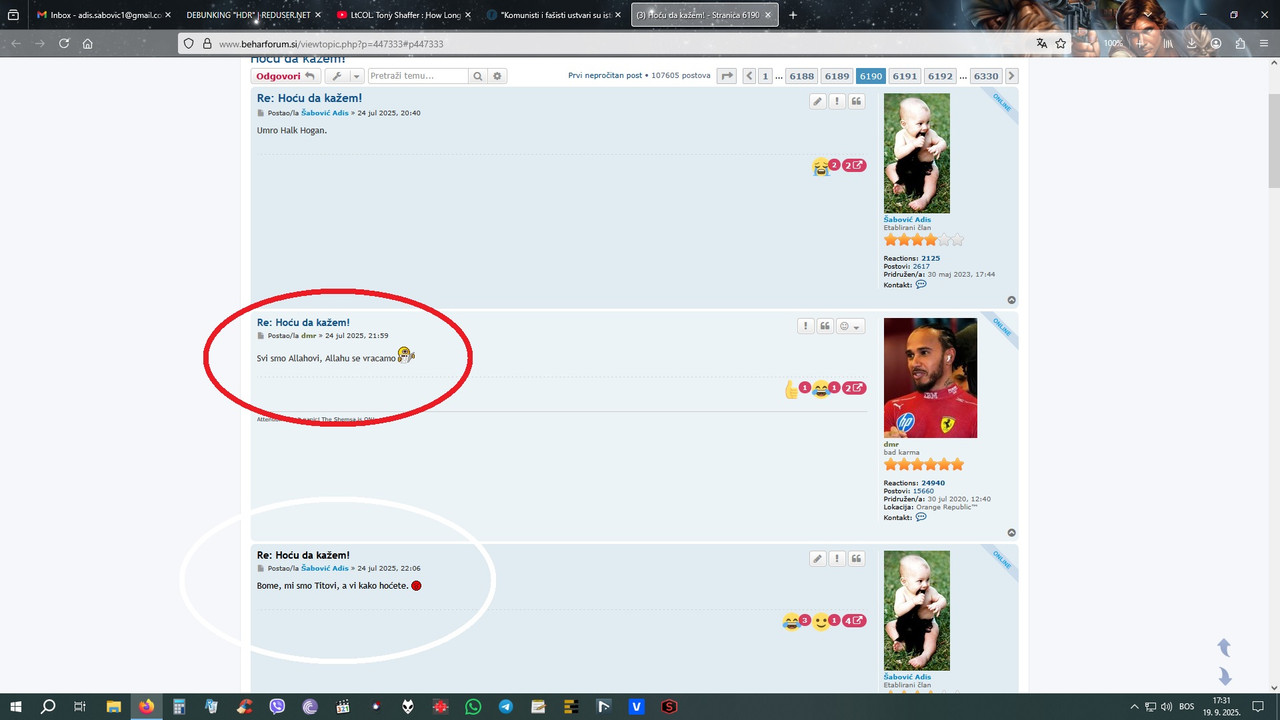Open Šabović Adis avatar in first post
The height and width of the screenshot is (720, 1280).
(917, 153)
